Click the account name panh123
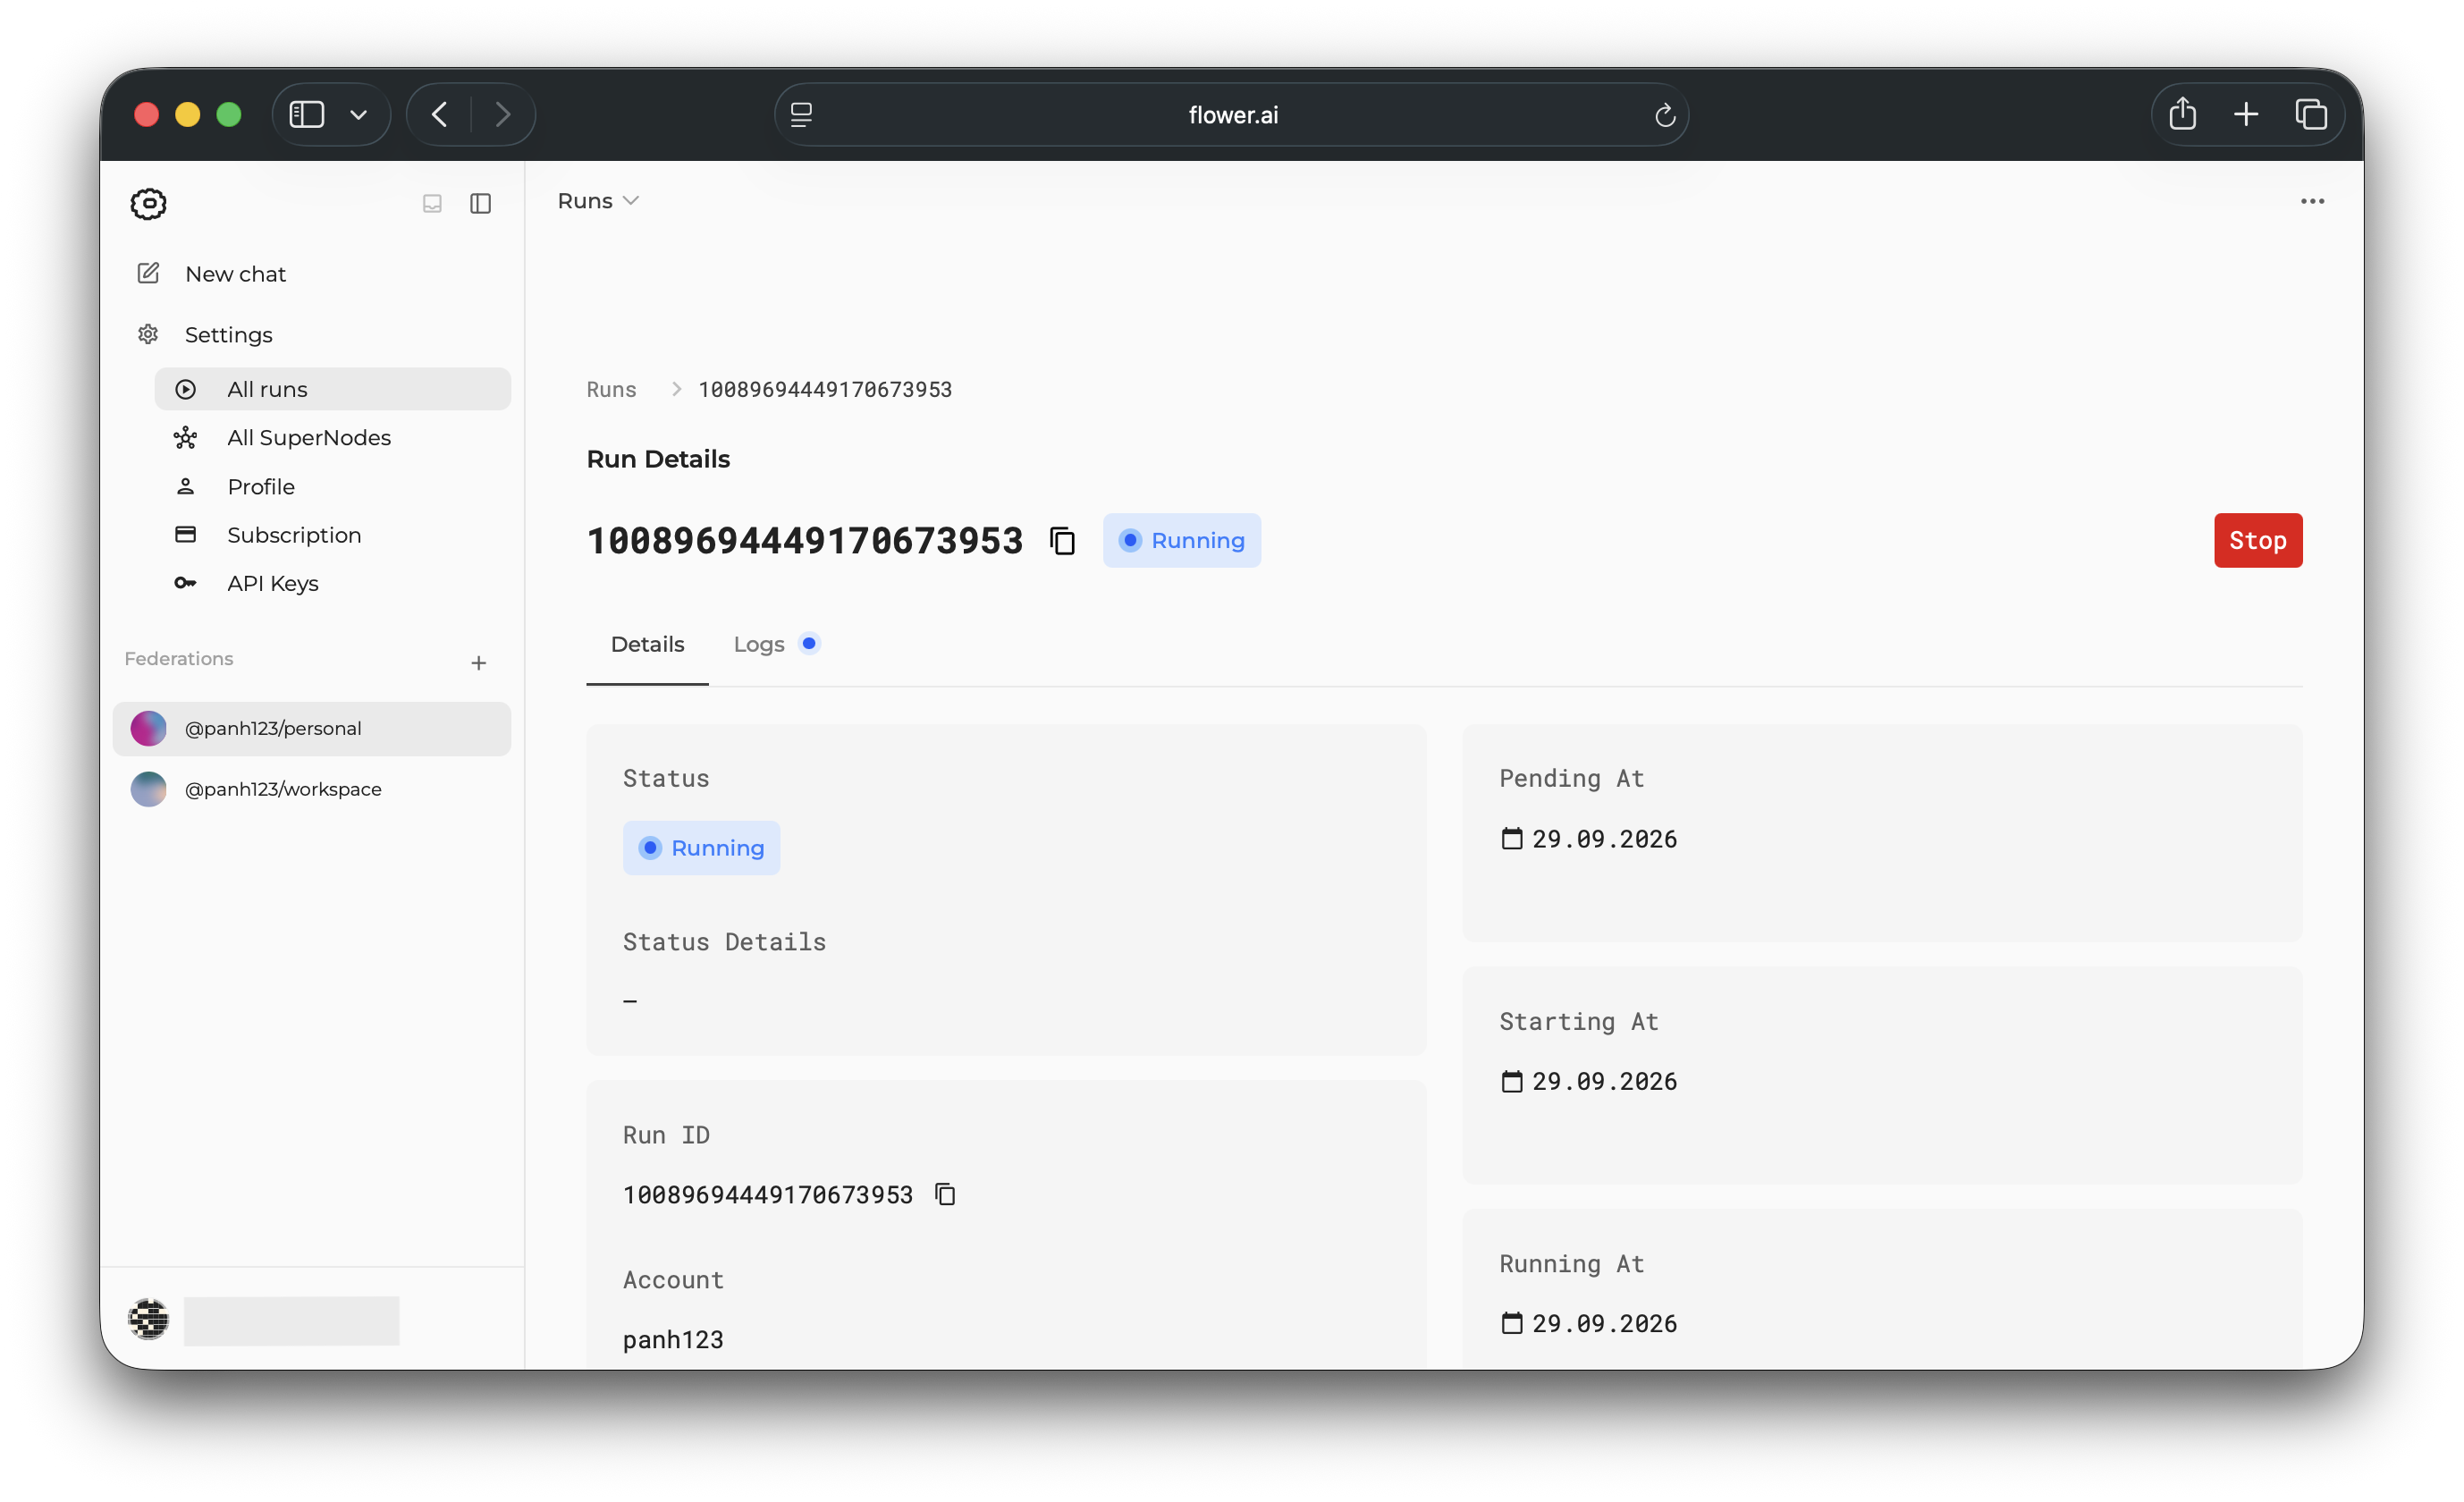The width and height of the screenshot is (2464, 1502). 673,1339
